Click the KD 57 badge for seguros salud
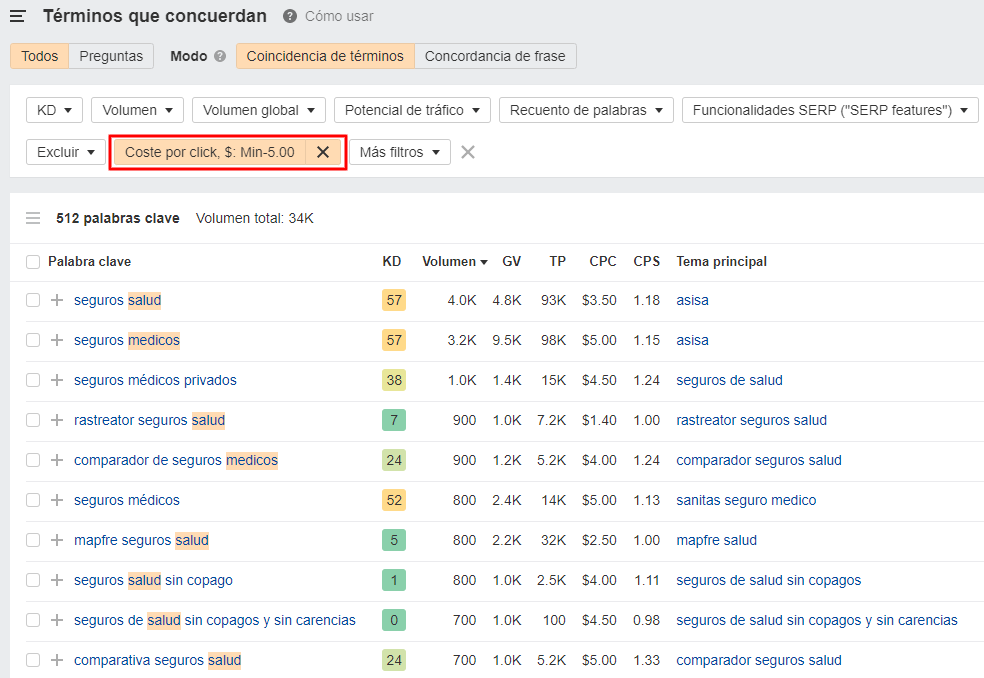This screenshot has height=678, width=984. [394, 300]
